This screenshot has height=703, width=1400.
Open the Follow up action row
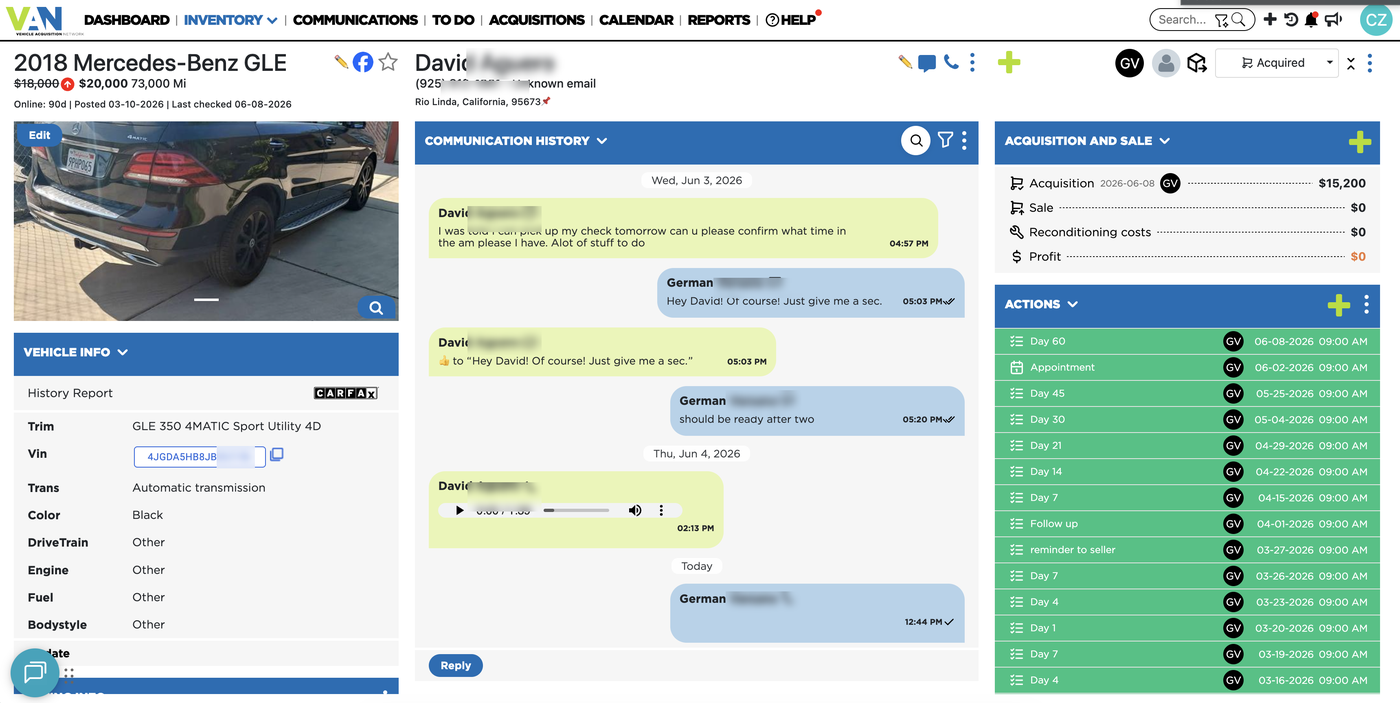click(x=1187, y=523)
